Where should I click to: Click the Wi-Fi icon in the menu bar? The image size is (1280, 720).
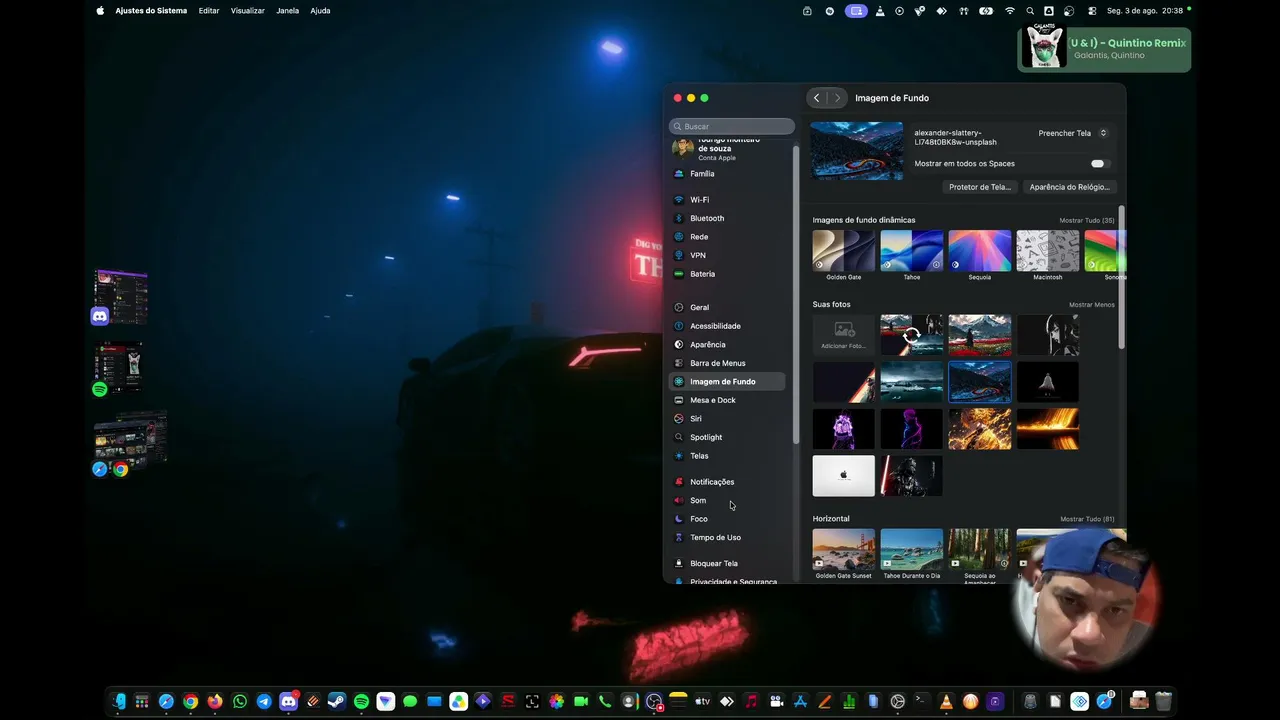pyautogui.click(x=1010, y=11)
